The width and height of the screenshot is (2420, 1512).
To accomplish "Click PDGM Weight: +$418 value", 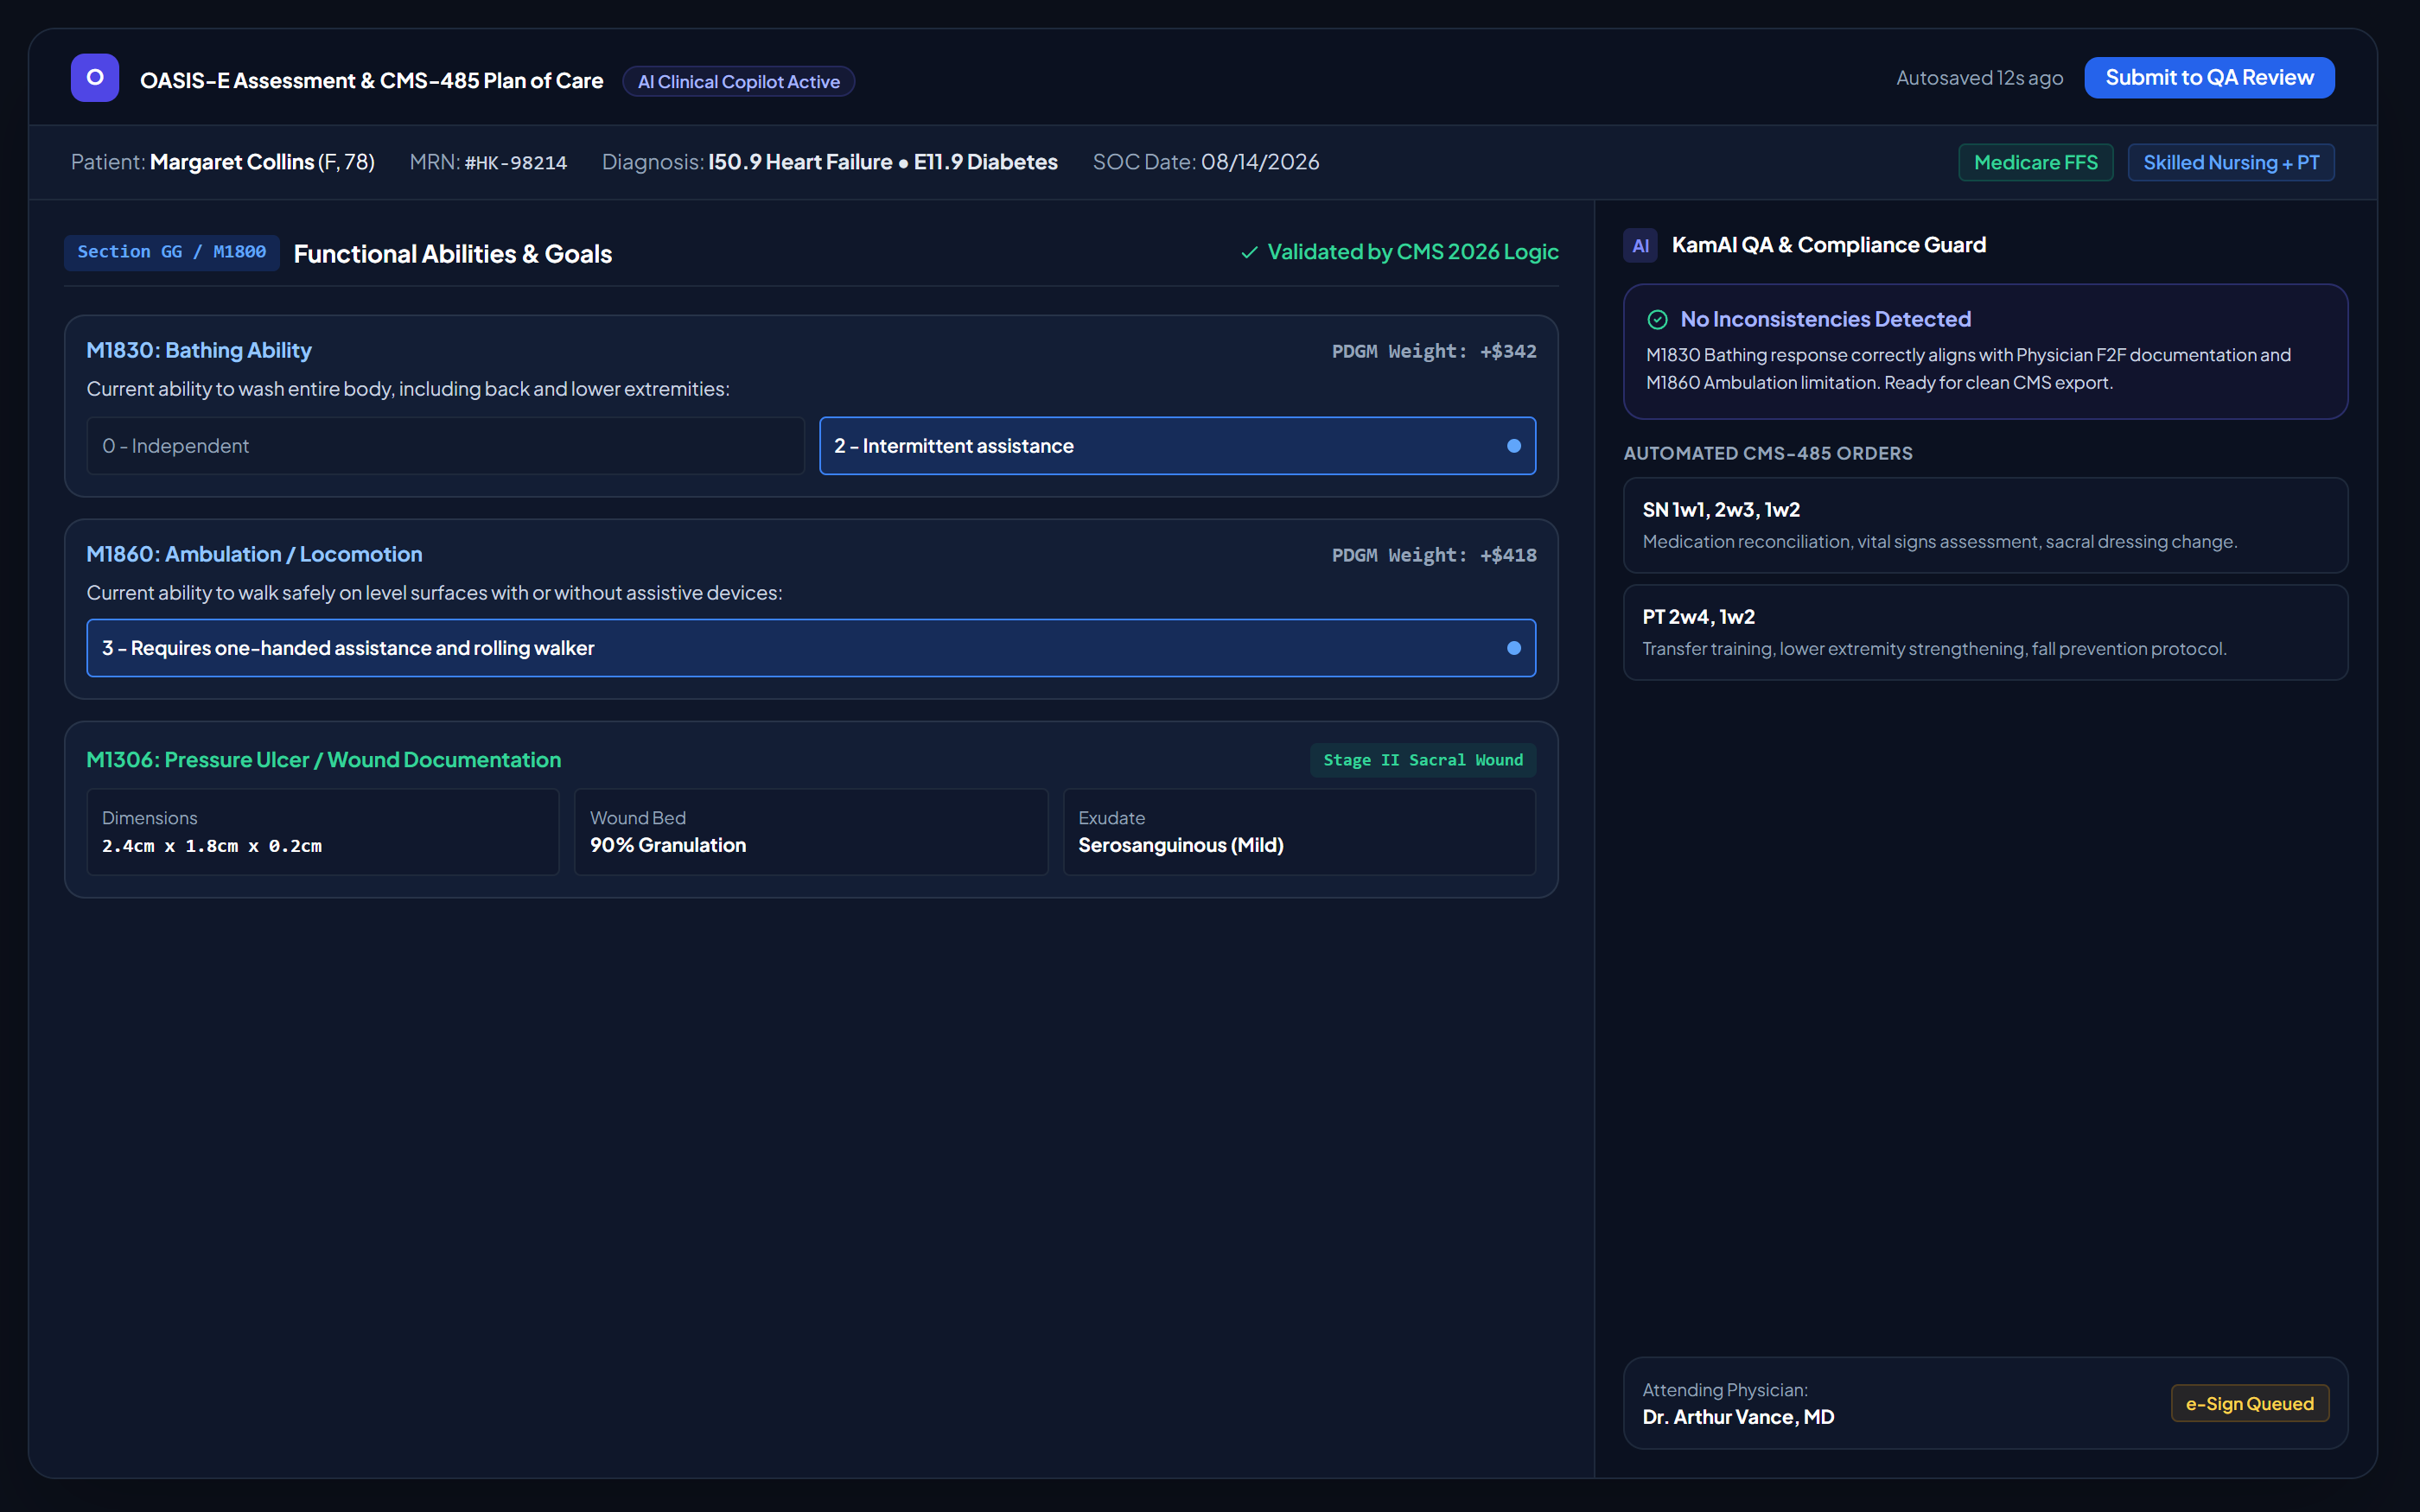I will pos(1434,555).
